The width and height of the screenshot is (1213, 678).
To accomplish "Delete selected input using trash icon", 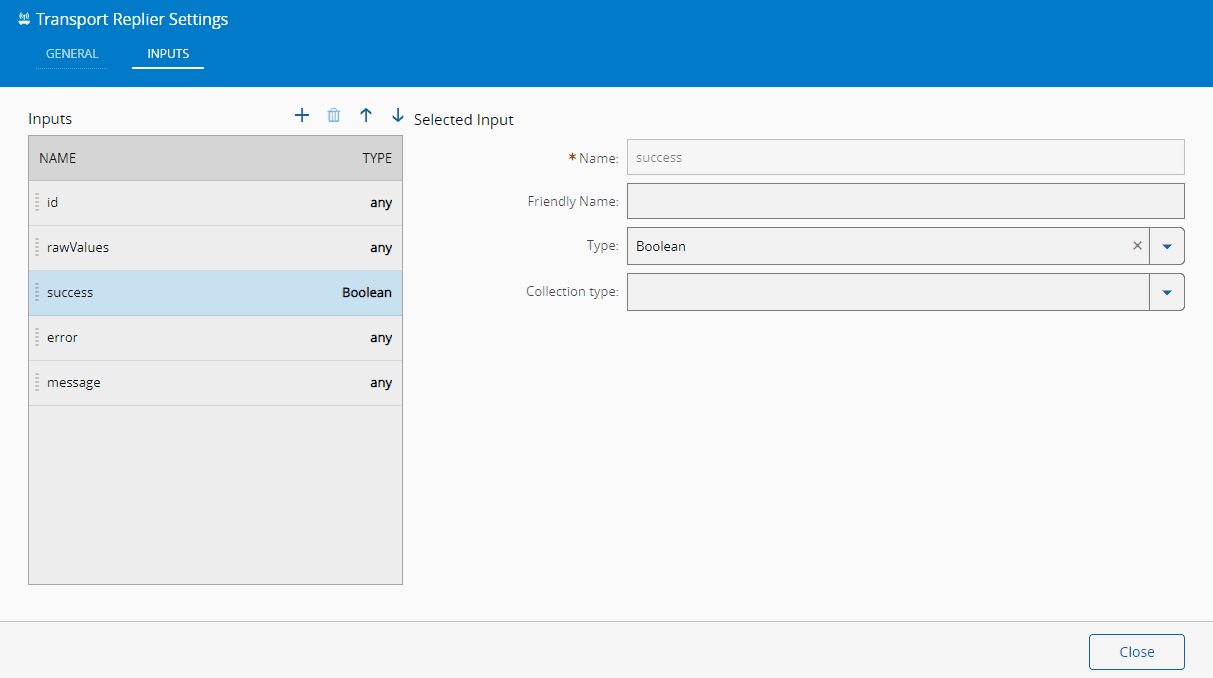I will (334, 116).
